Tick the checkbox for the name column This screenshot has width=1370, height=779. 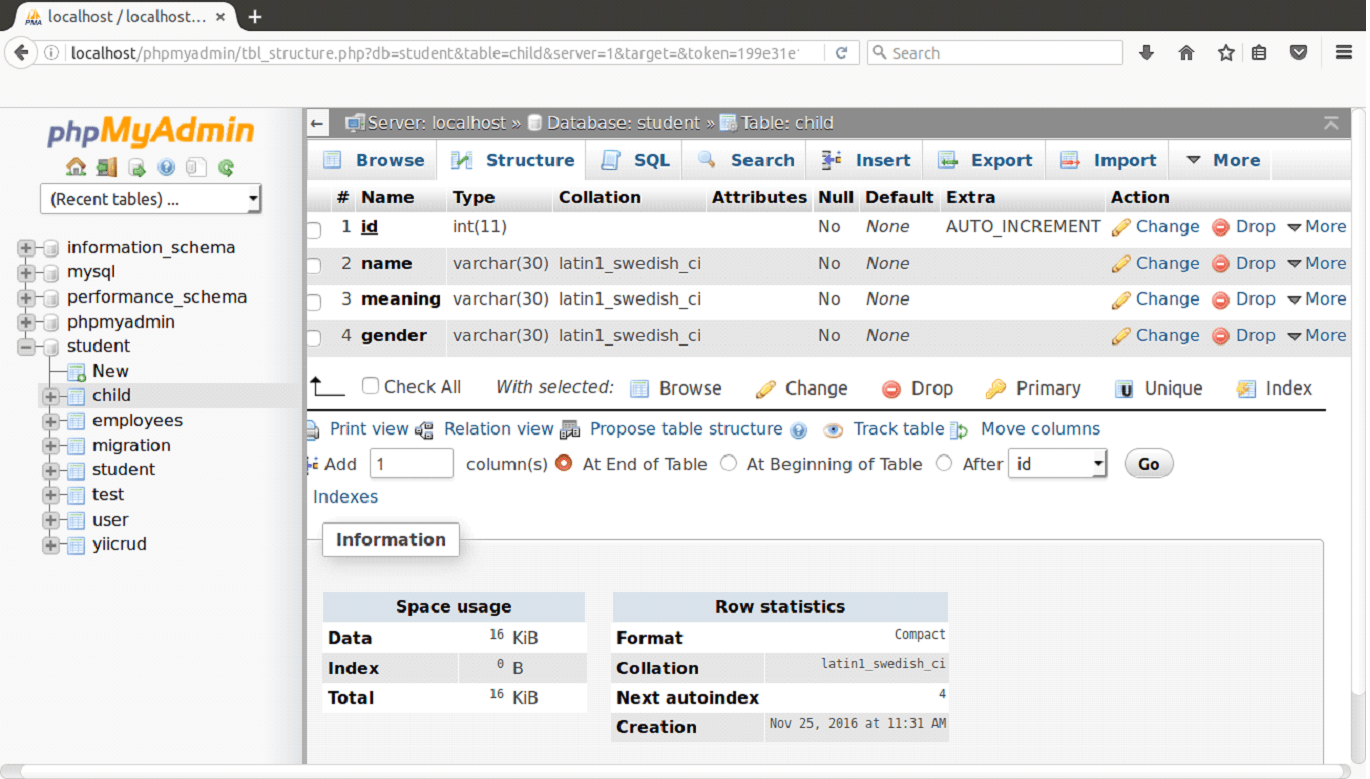(x=313, y=266)
